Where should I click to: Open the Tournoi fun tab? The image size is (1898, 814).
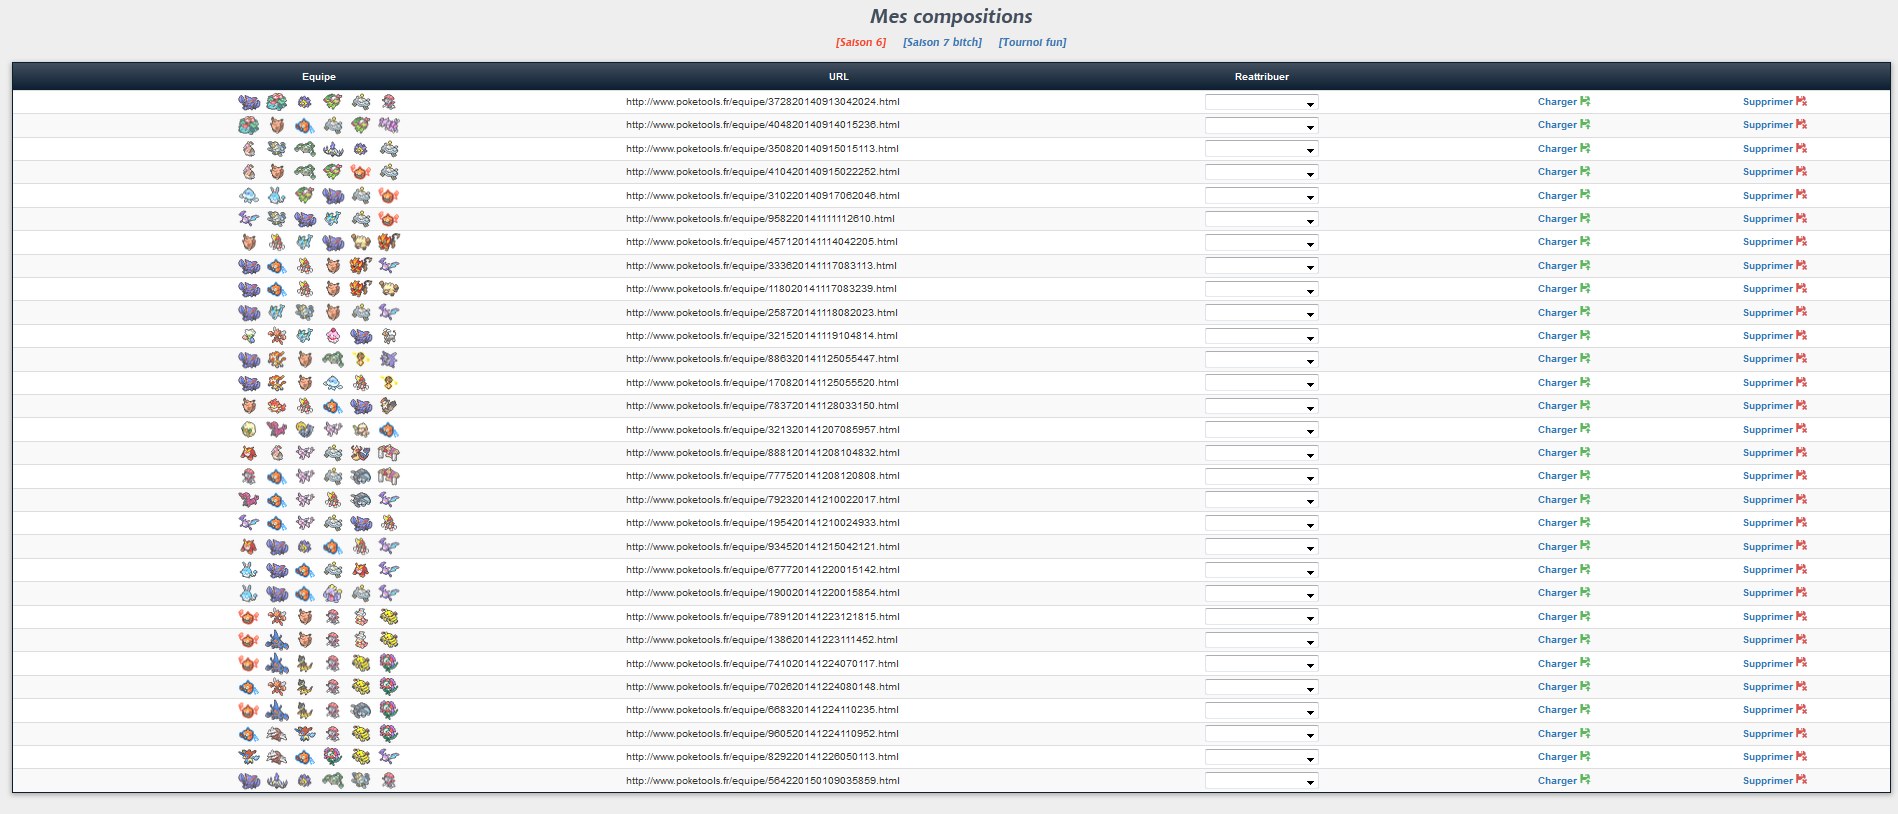point(1032,42)
